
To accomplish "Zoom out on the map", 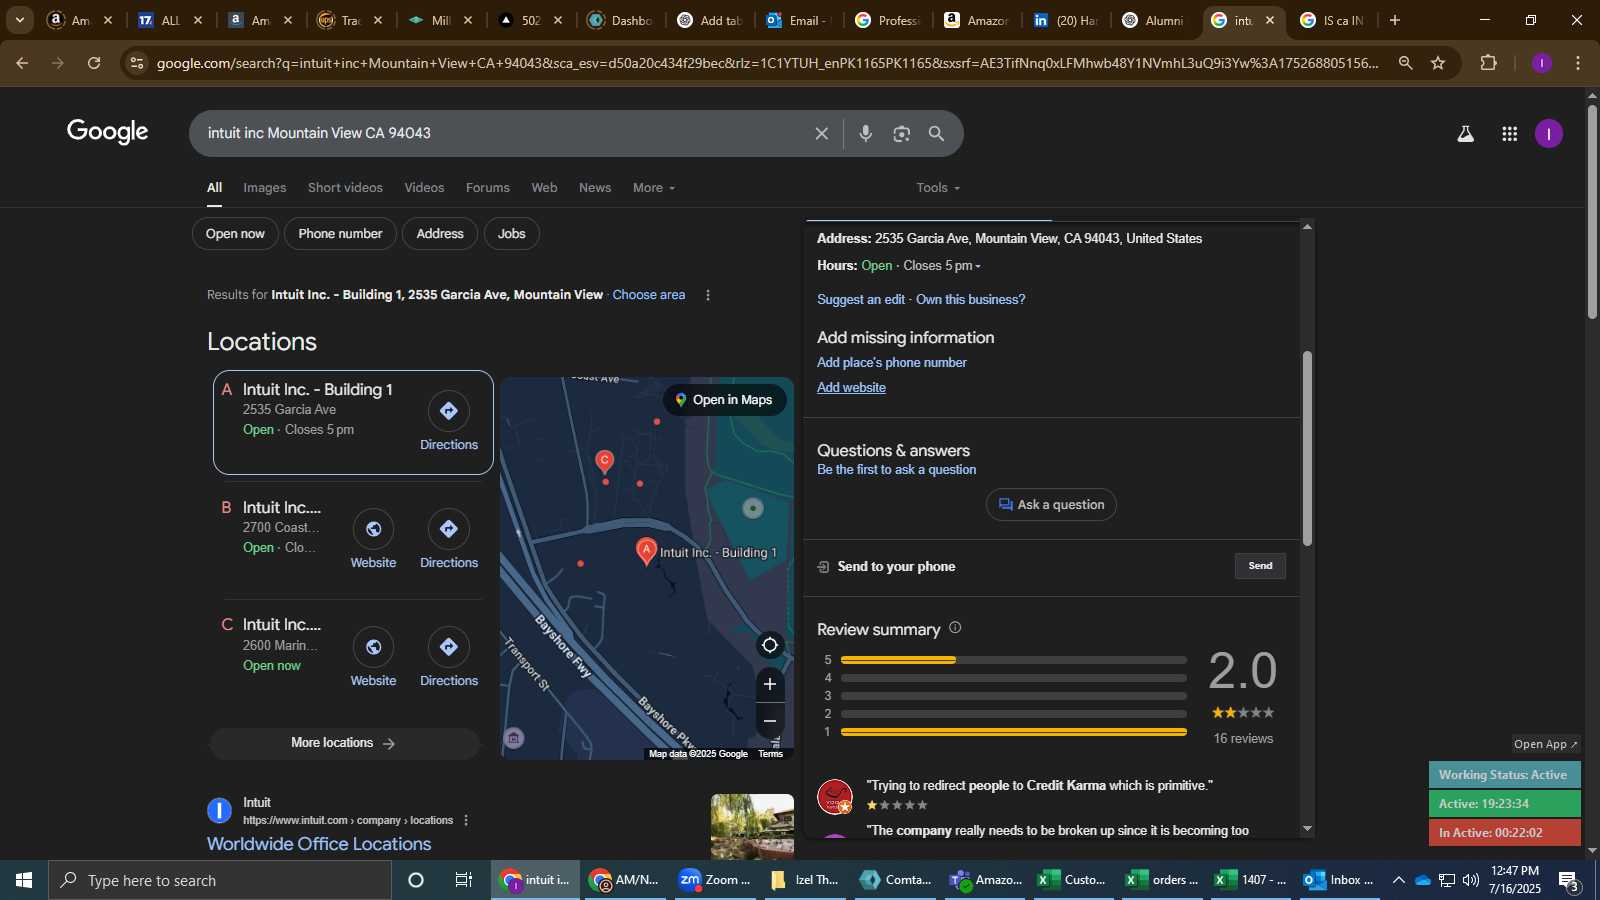I will 770,720.
